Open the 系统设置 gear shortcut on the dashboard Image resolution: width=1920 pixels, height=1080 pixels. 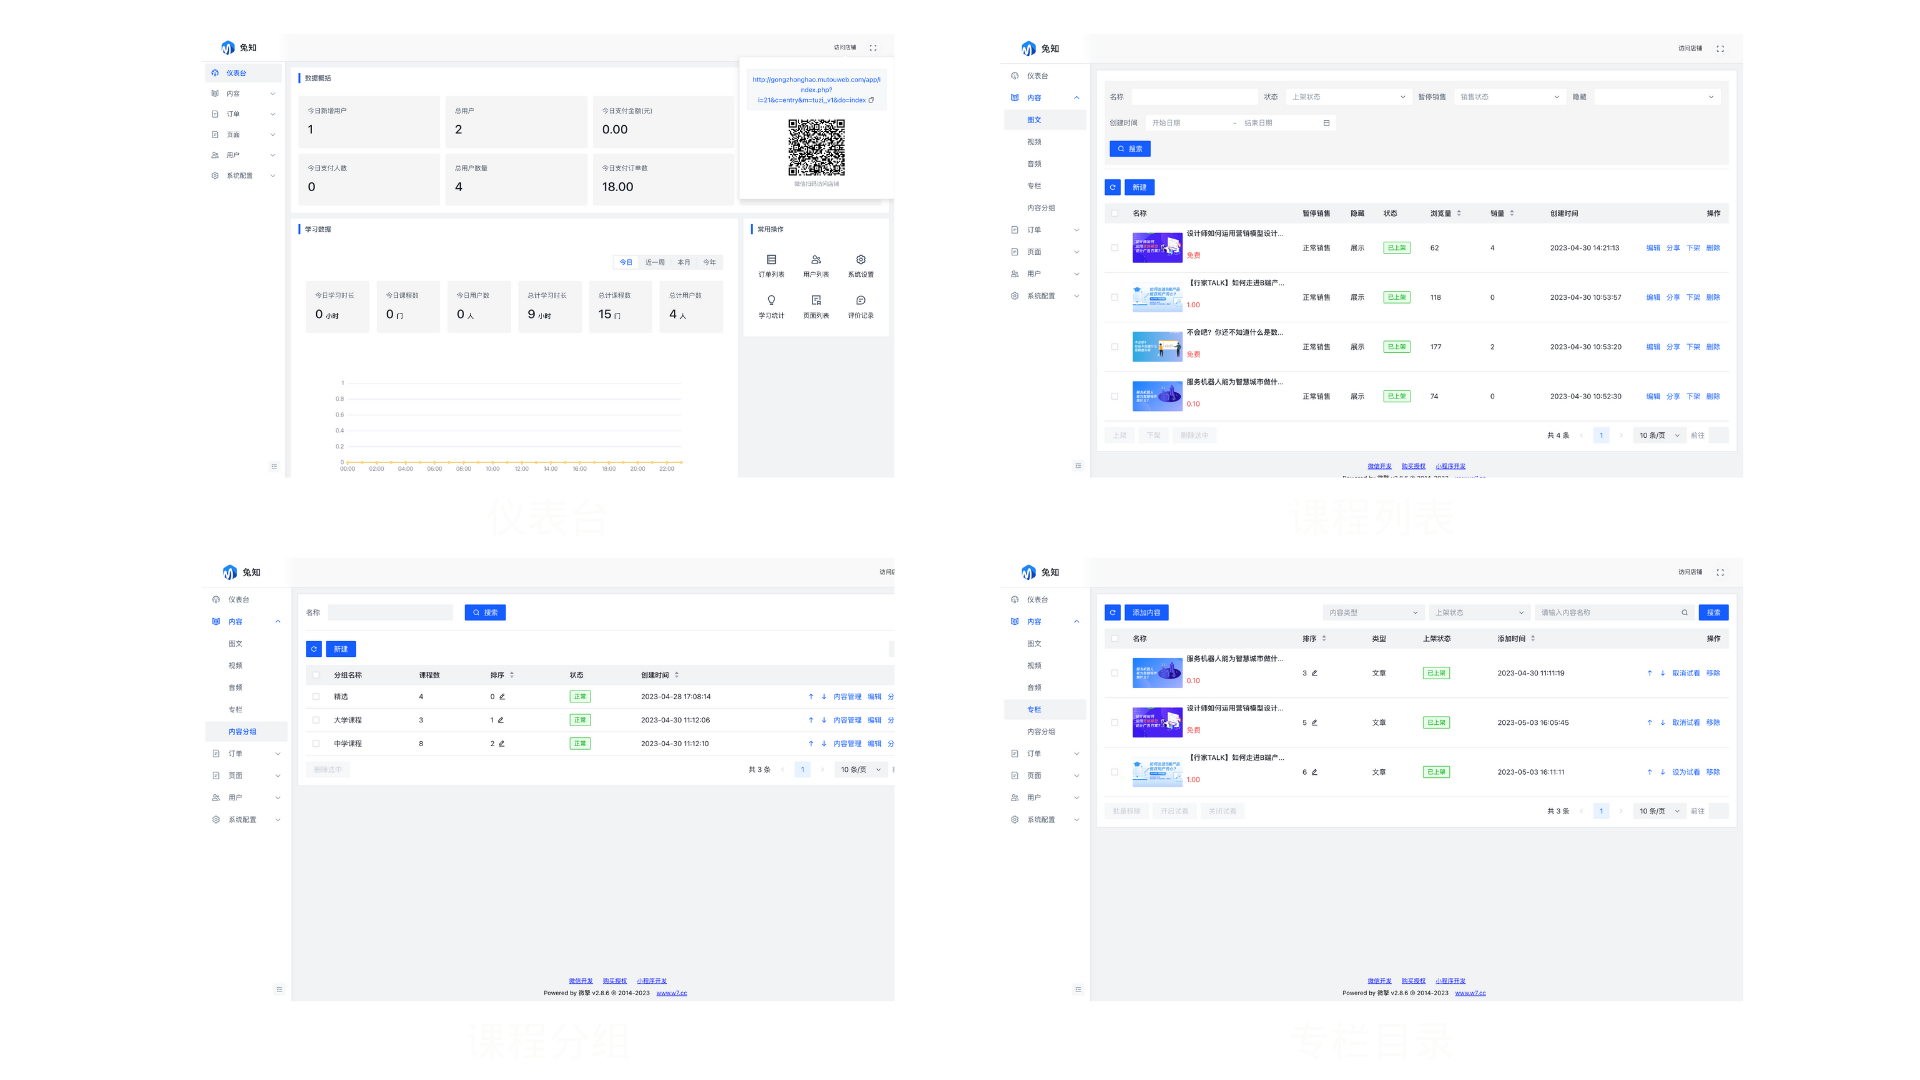(861, 260)
